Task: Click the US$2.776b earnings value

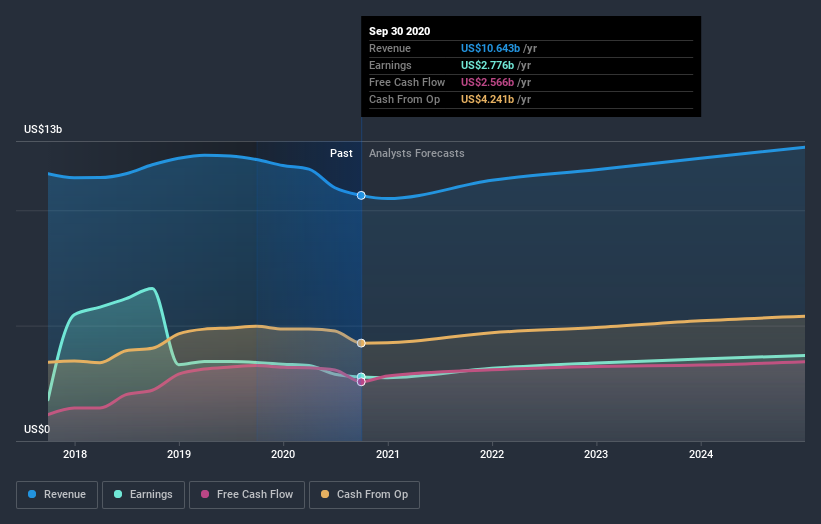Action: 487,65
